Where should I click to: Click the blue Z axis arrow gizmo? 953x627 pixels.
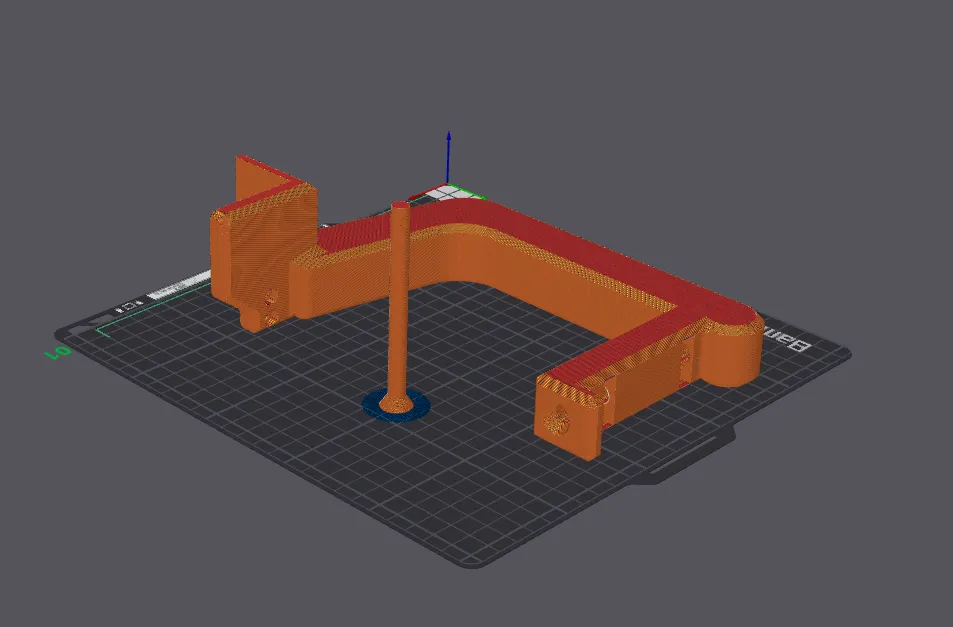tap(449, 157)
